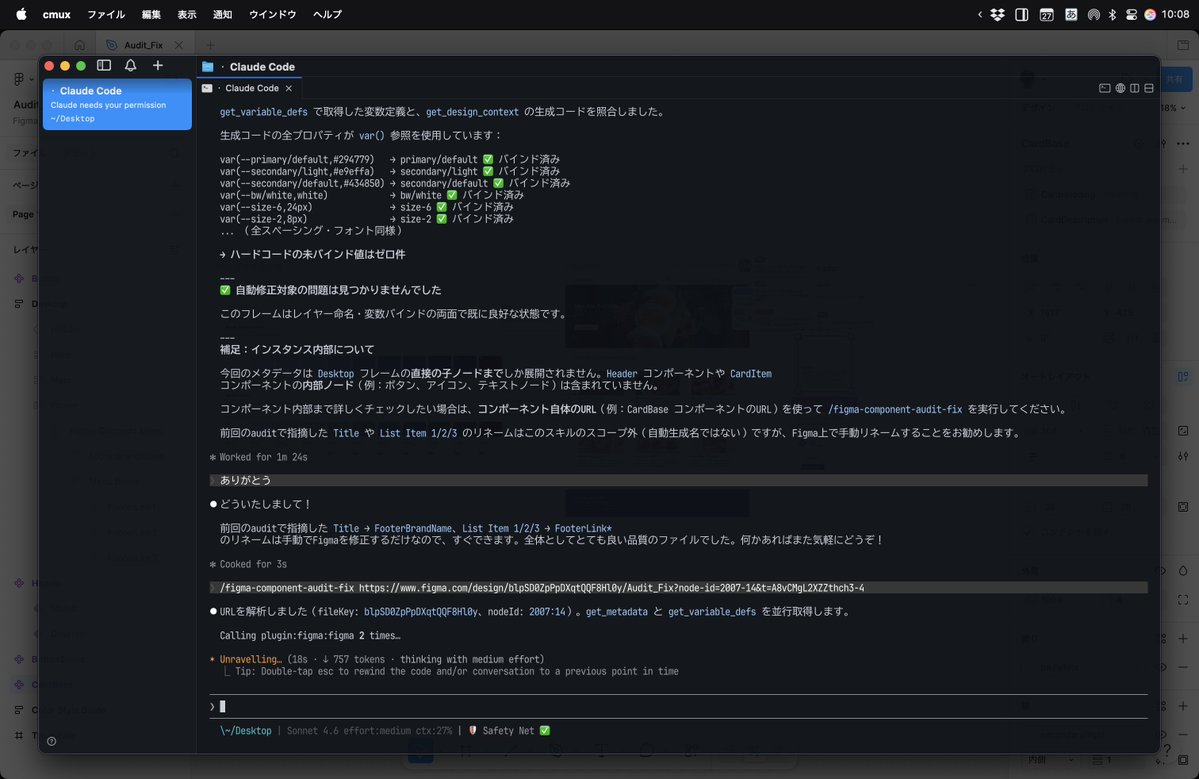
Task: Click the FooterBrandName text
Action: tap(413, 528)
